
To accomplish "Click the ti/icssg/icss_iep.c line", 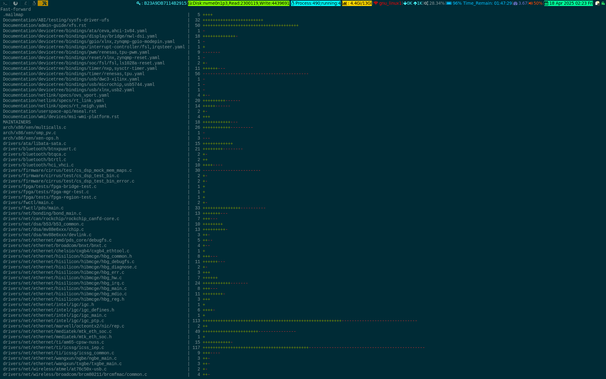I will [53, 348].
